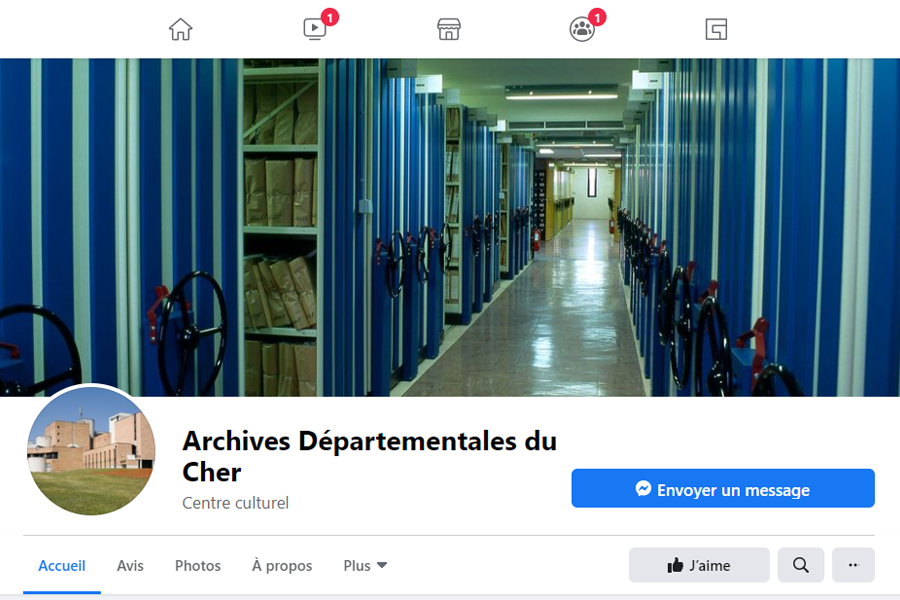Expand the Plus dropdown tab
Image resolution: width=900 pixels, height=600 pixels.
(365, 566)
